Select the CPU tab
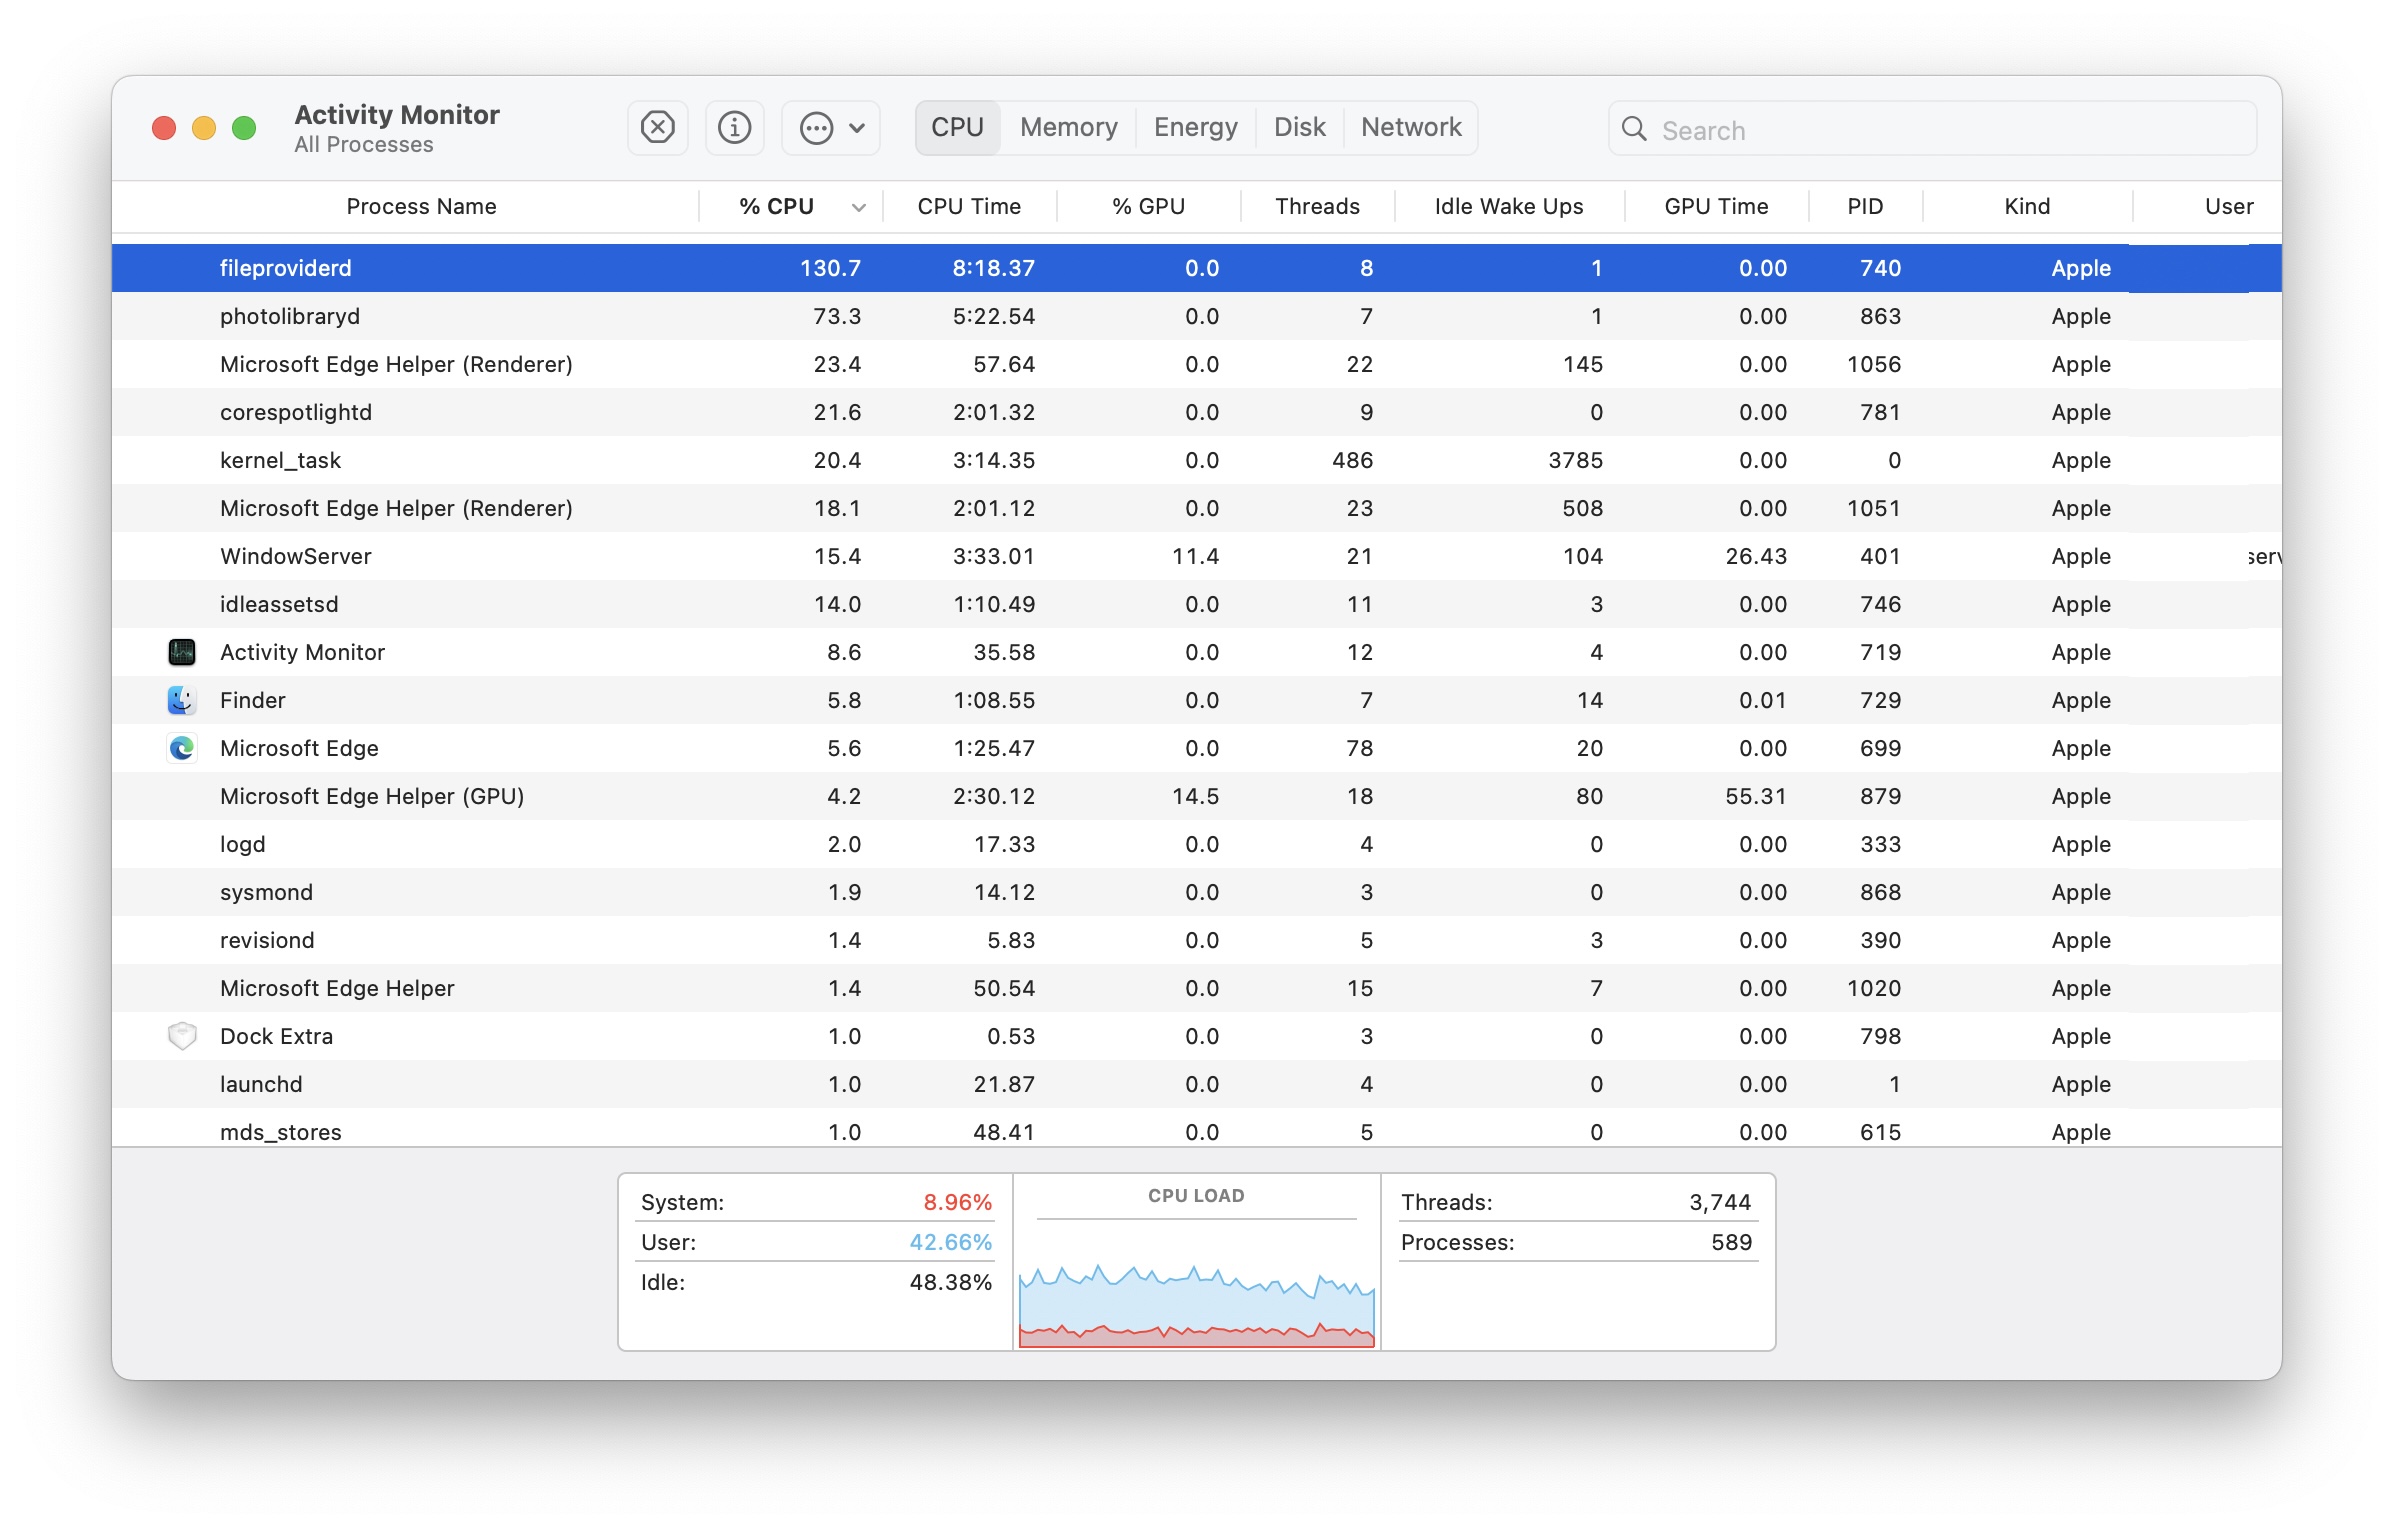This screenshot has width=2394, height=1528. pyautogui.click(x=957, y=127)
